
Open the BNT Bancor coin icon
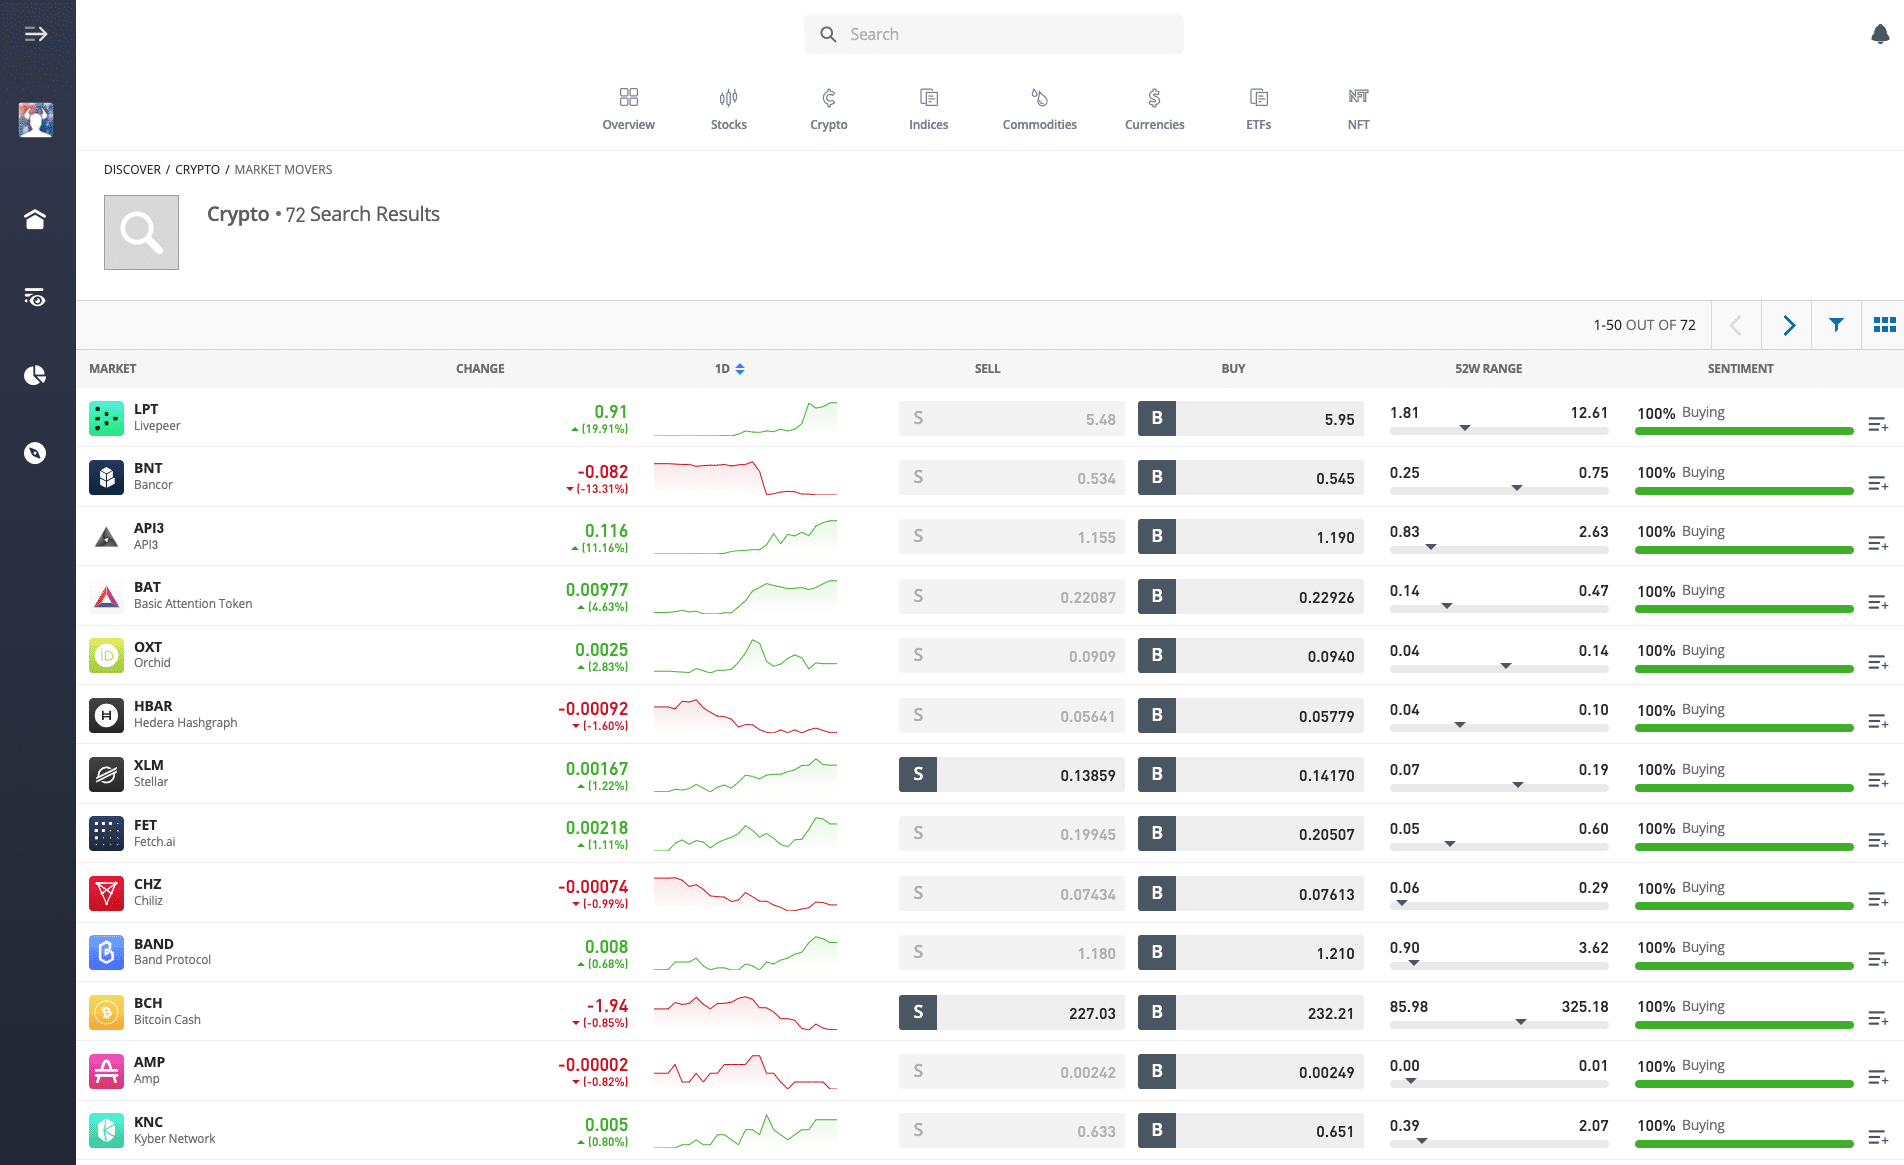coord(106,477)
